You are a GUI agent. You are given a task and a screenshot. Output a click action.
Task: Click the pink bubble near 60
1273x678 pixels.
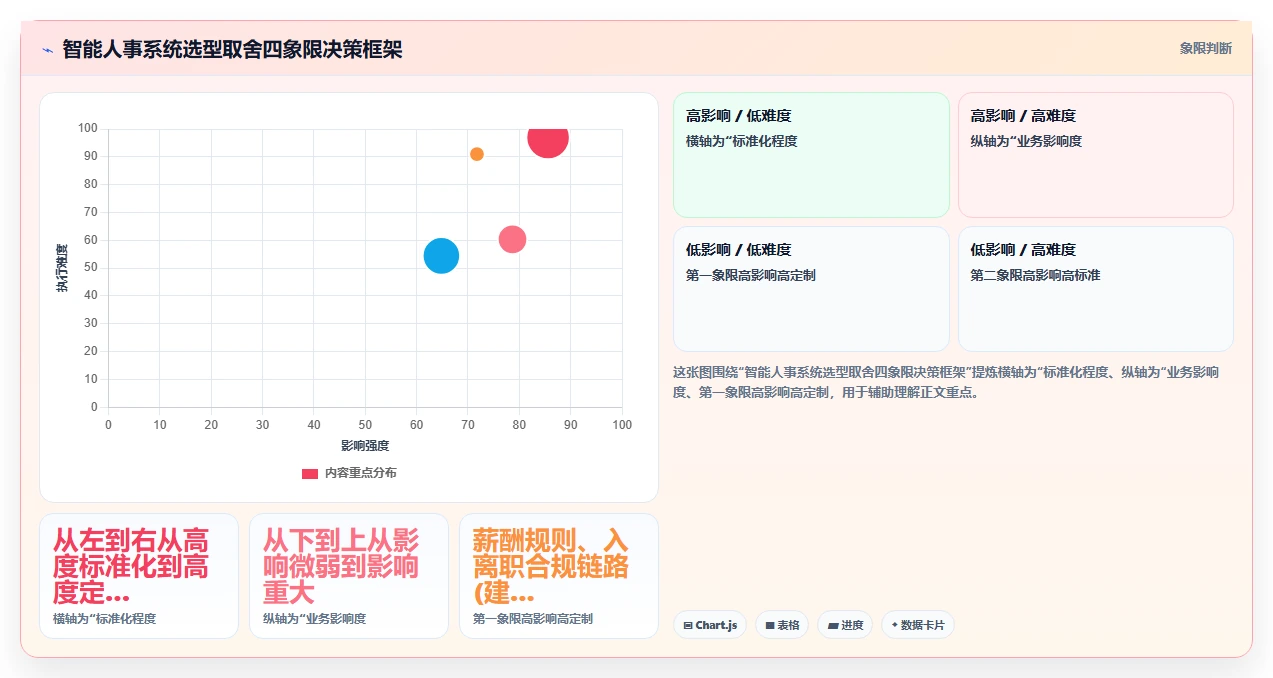[x=512, y=239]
